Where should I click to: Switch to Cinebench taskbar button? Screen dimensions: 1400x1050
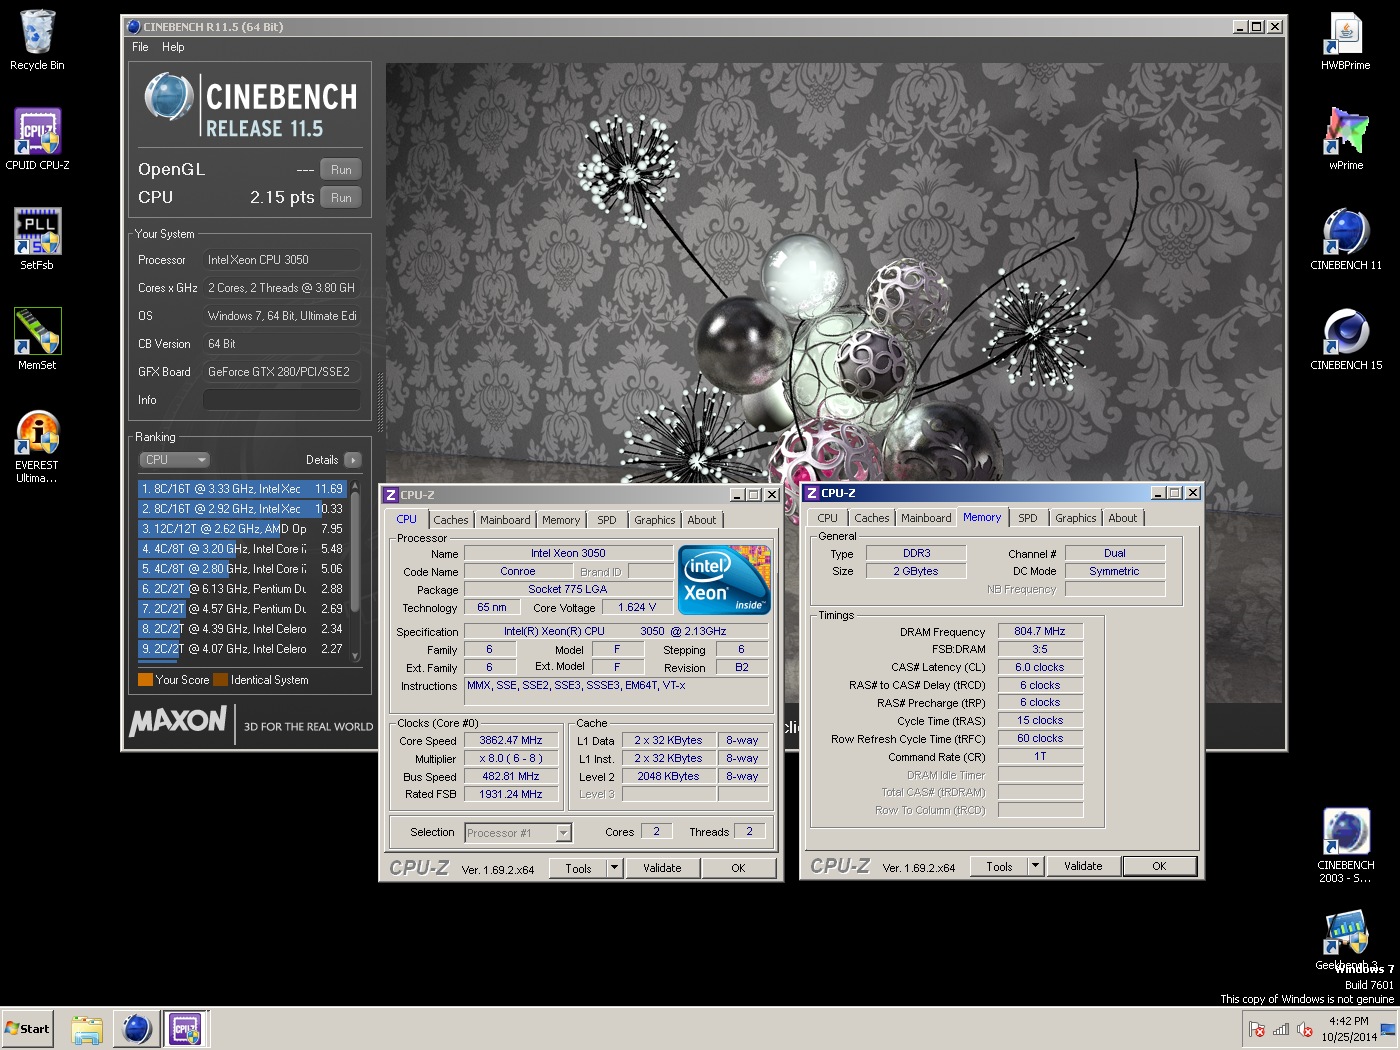pos(136,1029)
